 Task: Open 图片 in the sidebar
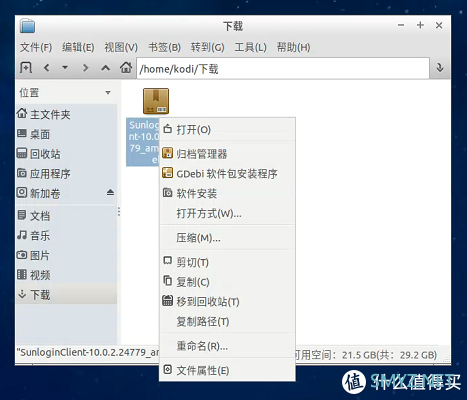tap(66, 255)
